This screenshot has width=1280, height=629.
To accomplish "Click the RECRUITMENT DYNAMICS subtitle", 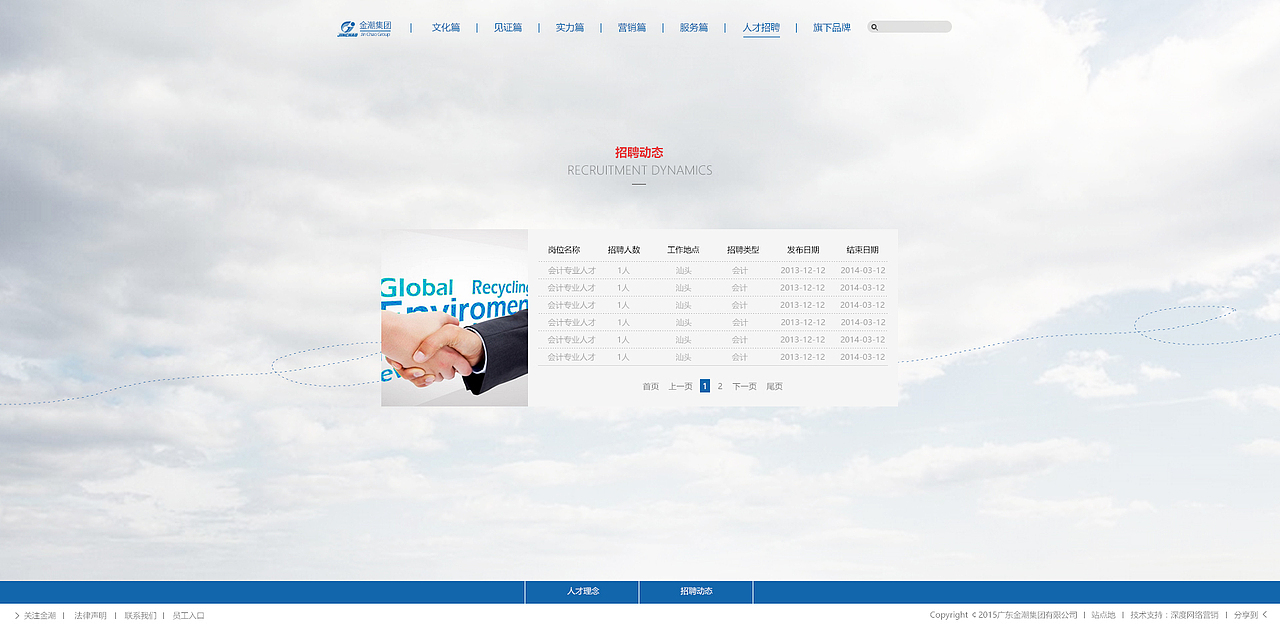I will pyautogui.click(x=640, y=170).
